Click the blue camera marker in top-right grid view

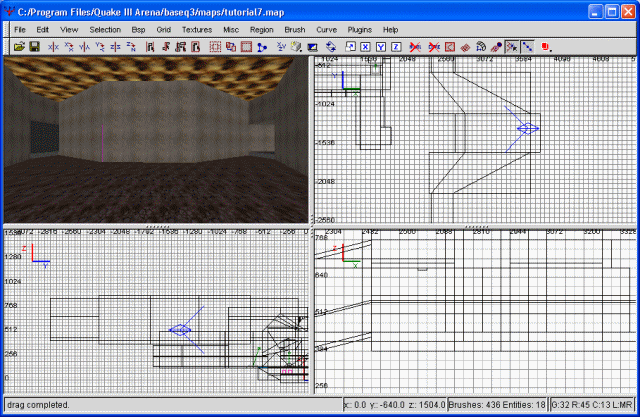[x=528, y=129]
